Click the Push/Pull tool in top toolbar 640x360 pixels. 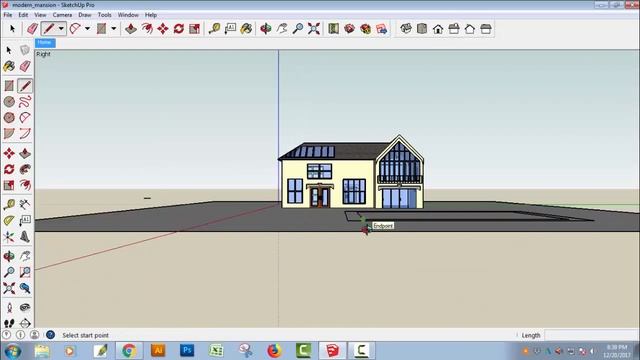[x=131, y=29]
